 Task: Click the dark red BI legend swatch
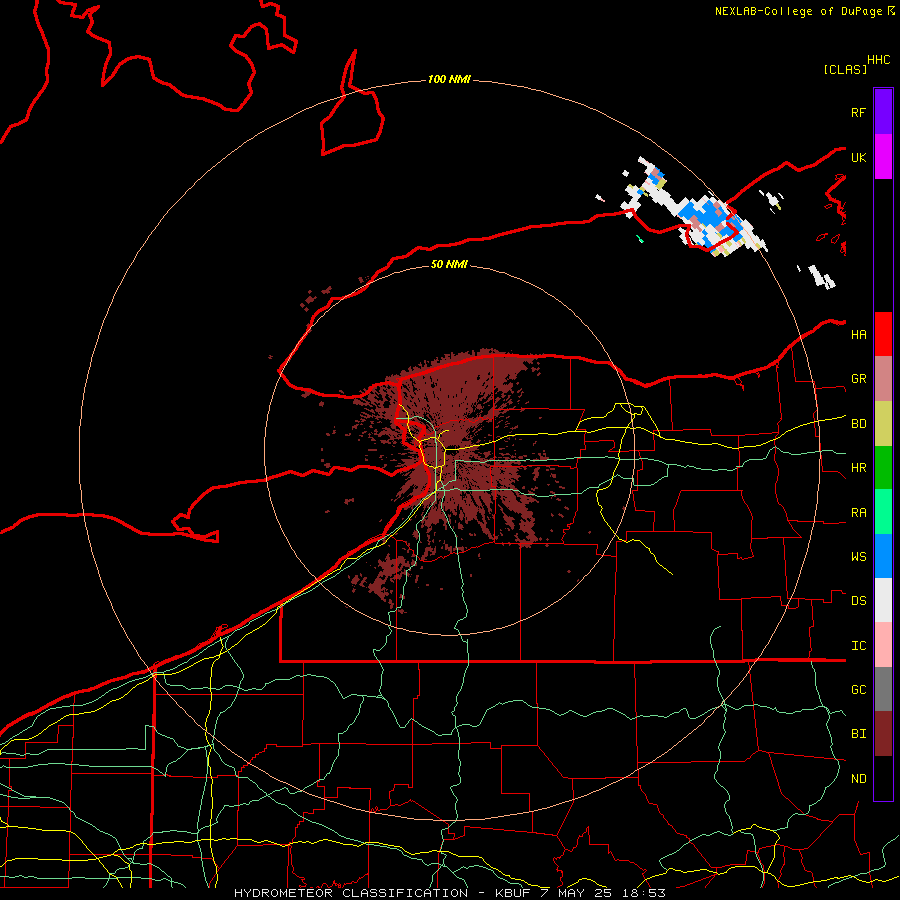click(x=883, y=734)
